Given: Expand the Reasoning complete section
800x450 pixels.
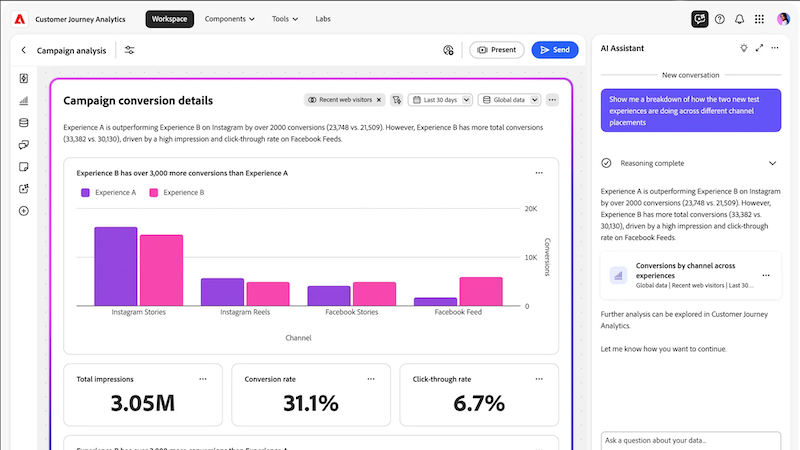Looking at the screenshot, I should 772,163.
